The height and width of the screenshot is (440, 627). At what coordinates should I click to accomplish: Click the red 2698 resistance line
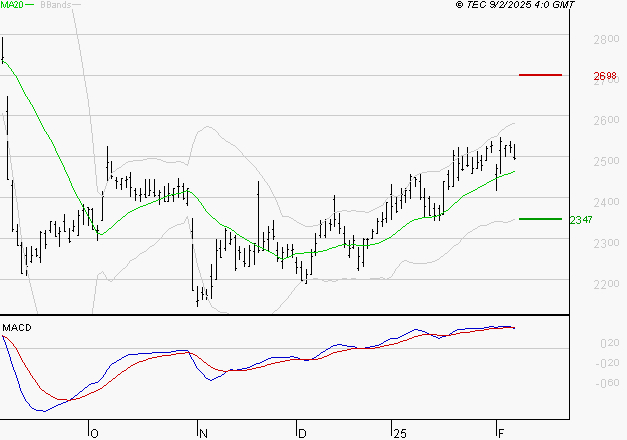(540, 75)
